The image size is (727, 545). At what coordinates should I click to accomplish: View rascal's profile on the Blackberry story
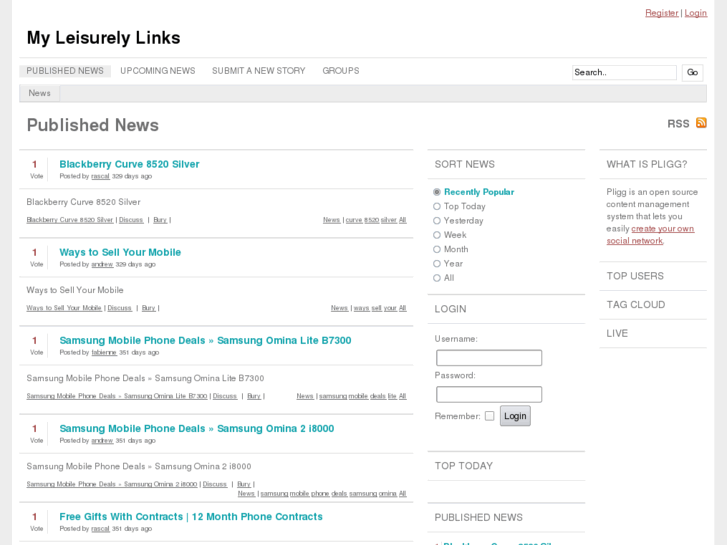(x=100, y=176)
